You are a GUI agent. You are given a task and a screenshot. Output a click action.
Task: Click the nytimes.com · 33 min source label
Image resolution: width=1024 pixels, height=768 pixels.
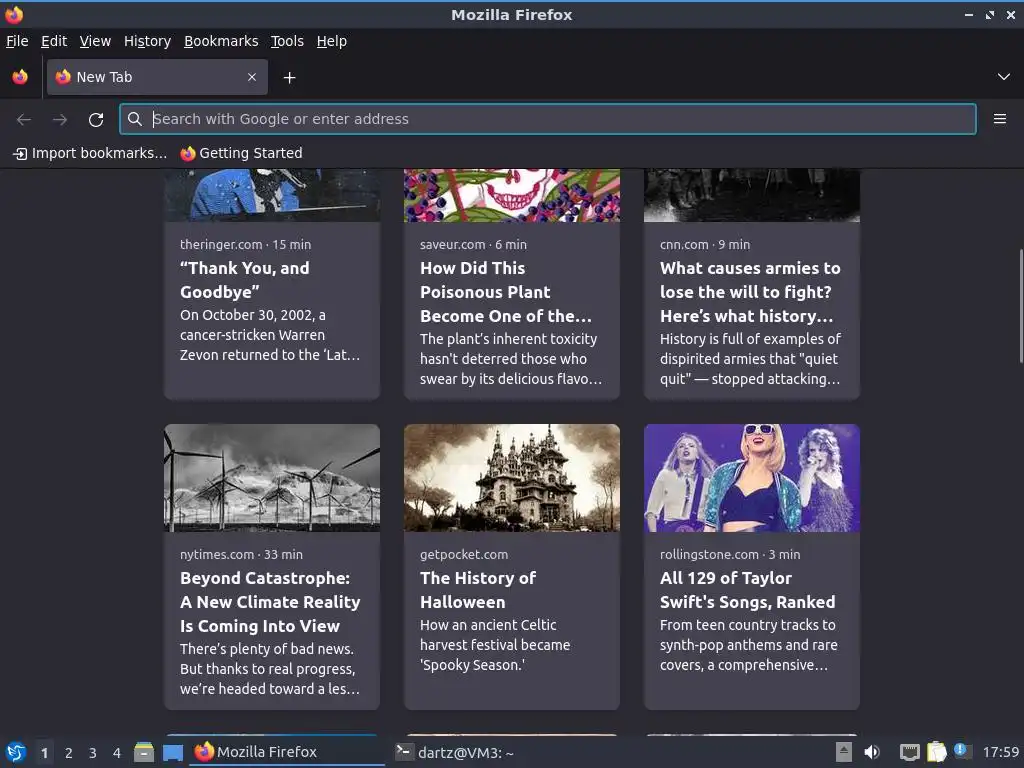coord(241,554)
